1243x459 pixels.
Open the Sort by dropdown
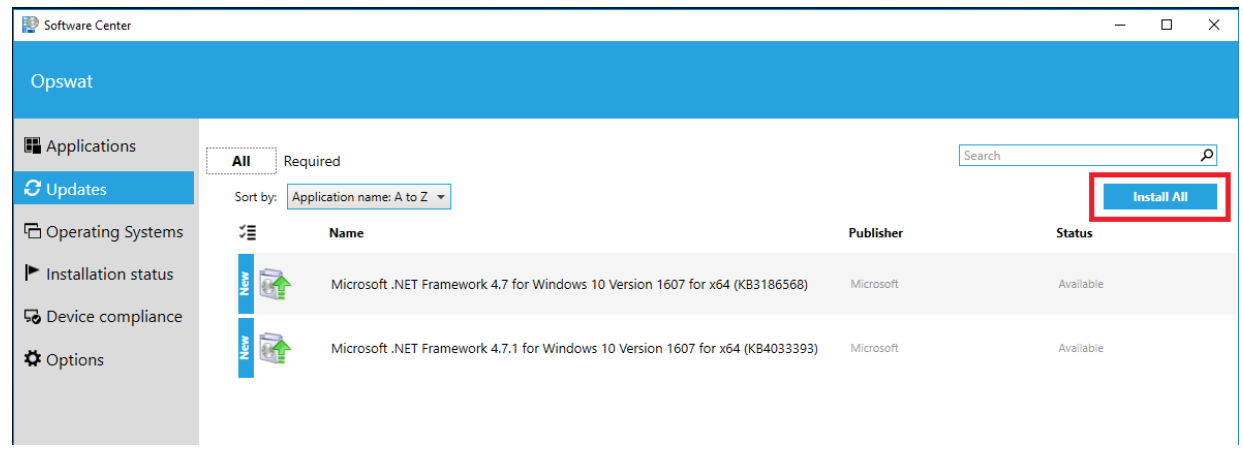[369, 197]
